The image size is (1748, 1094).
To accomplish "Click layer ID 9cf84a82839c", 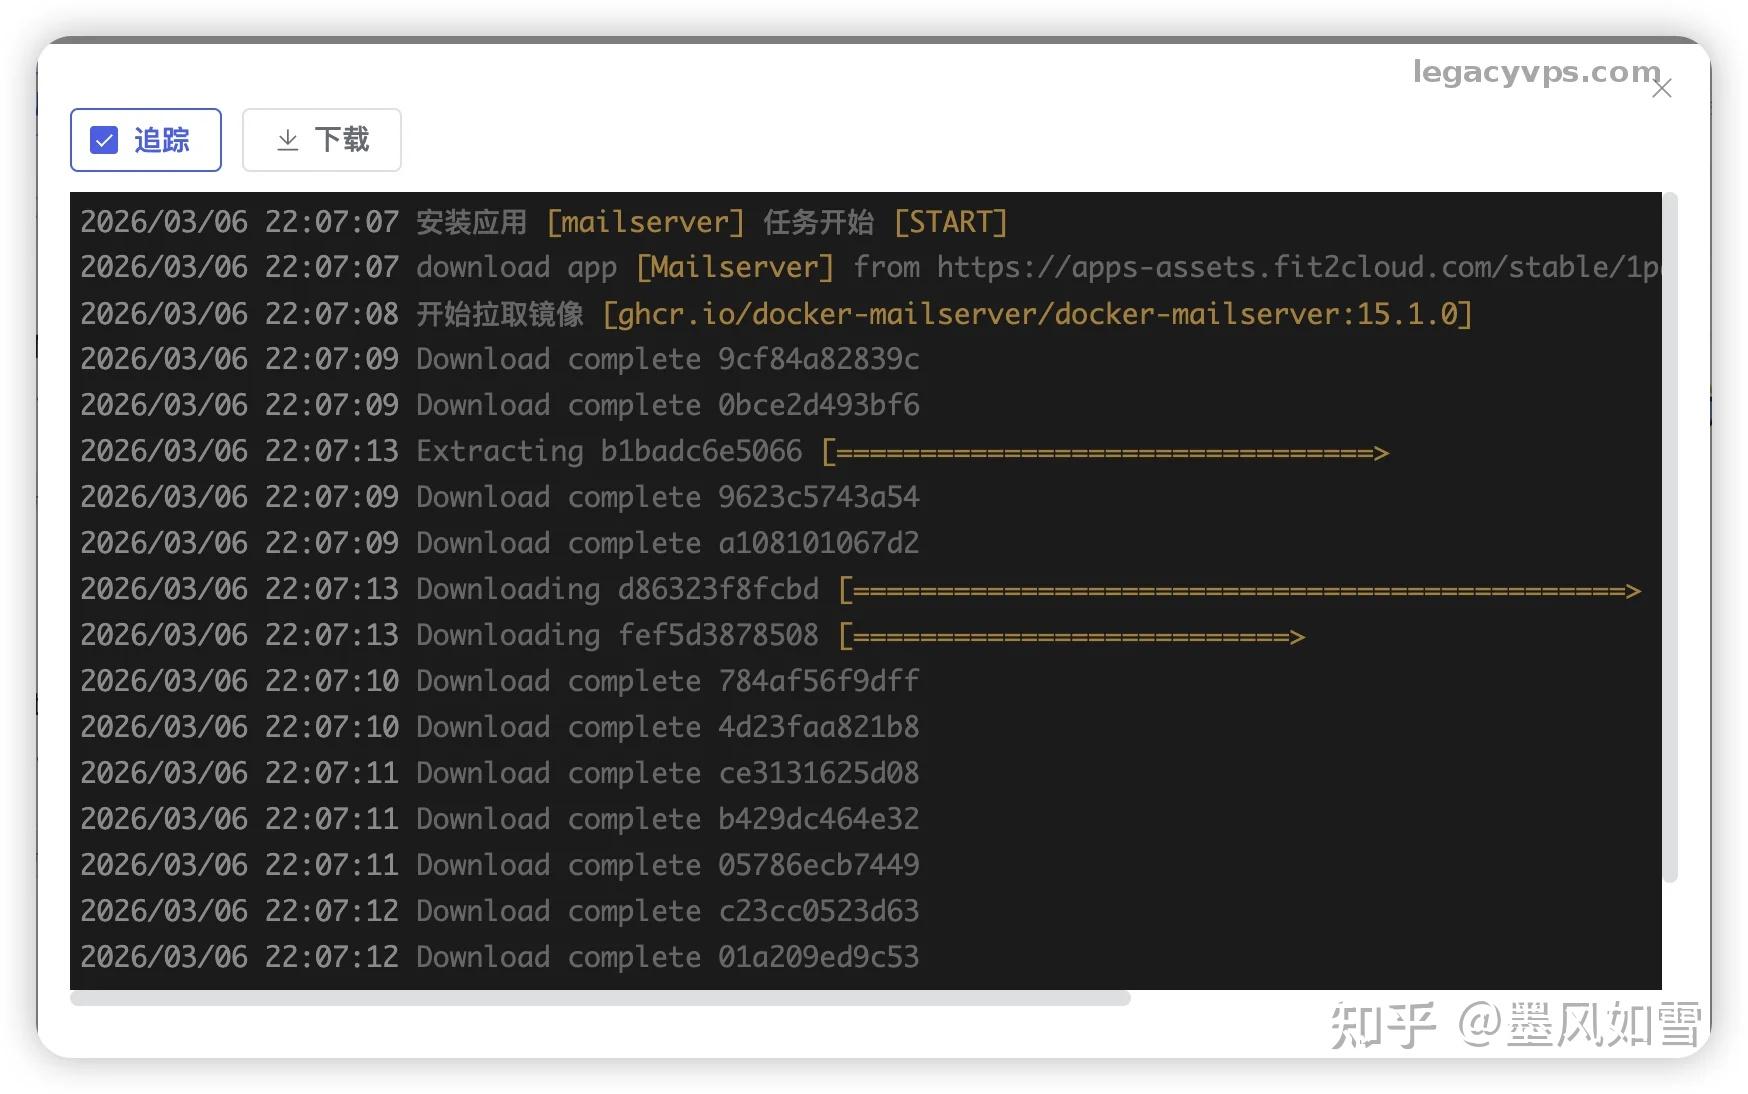I will tap(818, 360).
